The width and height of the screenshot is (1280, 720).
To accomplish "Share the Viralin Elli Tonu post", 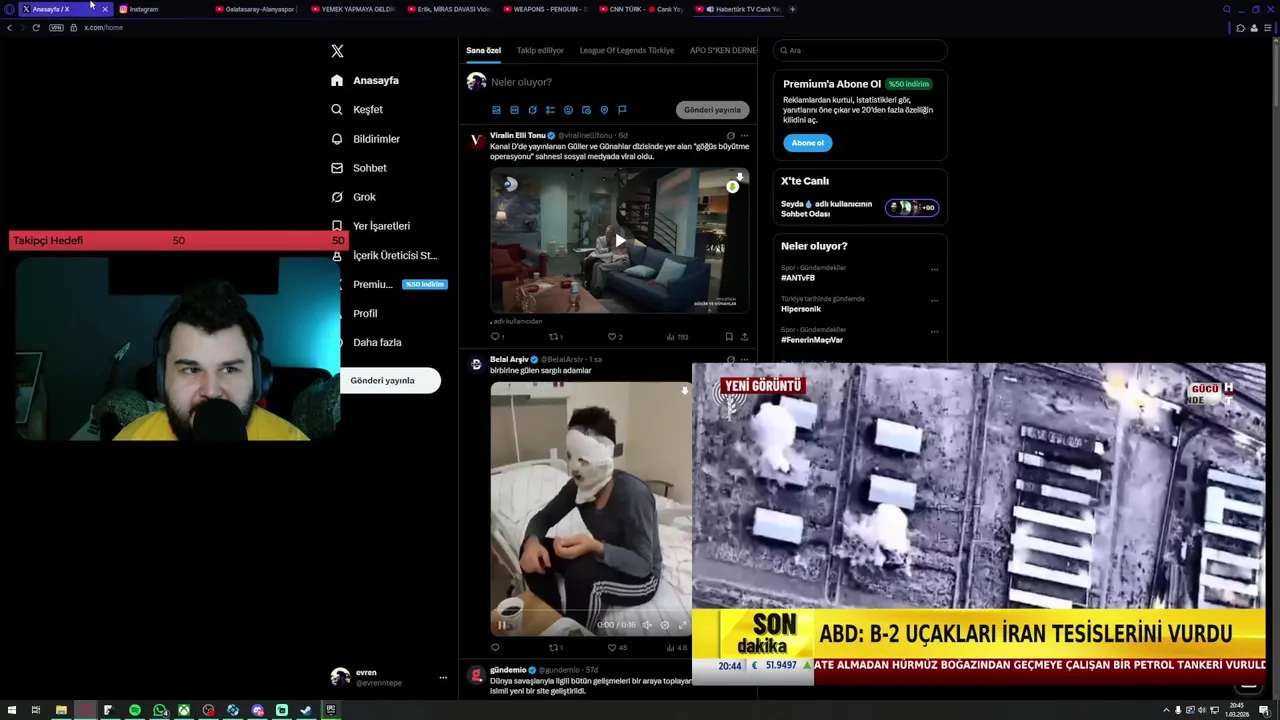I will [744, 337].
